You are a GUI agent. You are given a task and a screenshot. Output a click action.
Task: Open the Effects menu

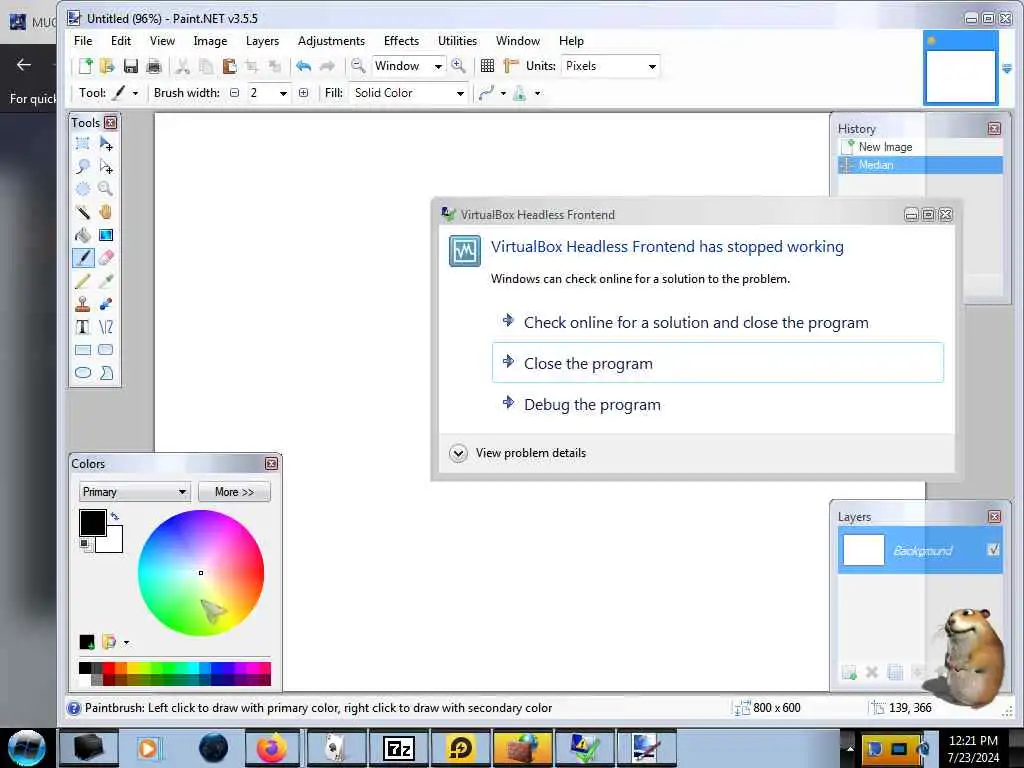(401, 40)
